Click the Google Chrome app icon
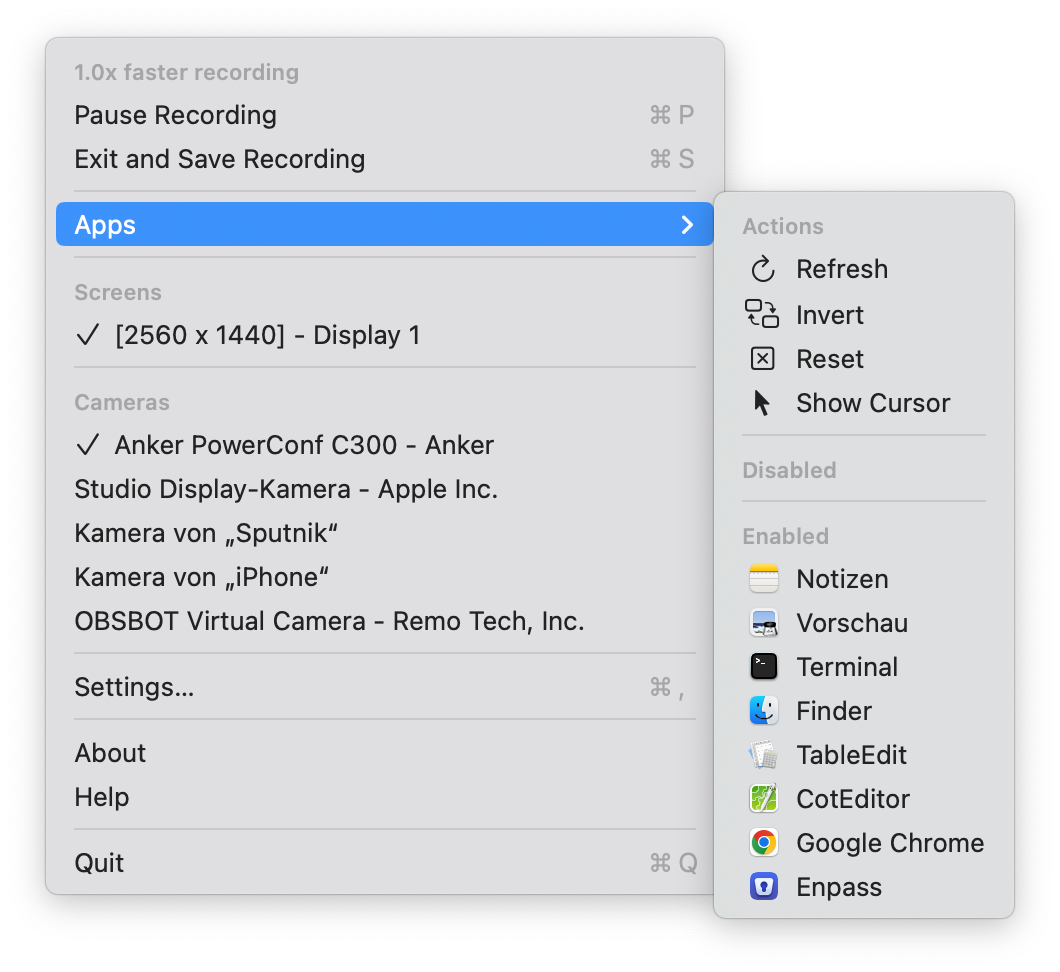 click(764, 843)
